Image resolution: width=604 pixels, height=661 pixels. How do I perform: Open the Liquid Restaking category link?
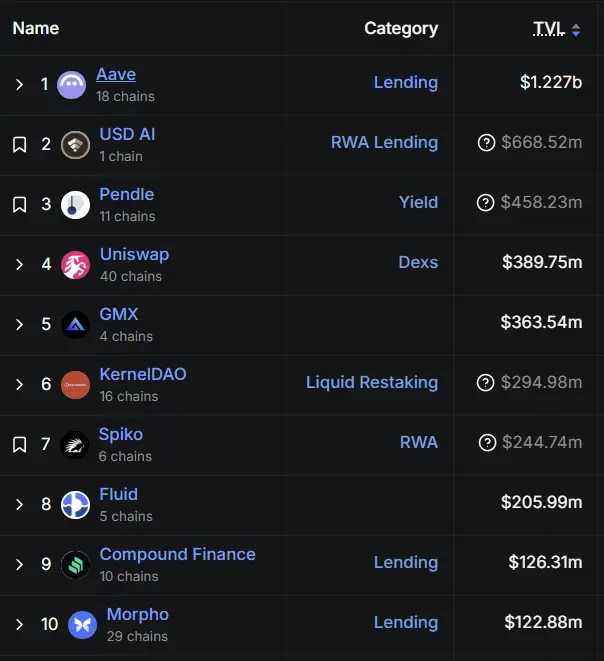pyautogui.click(x=372, y=382)
